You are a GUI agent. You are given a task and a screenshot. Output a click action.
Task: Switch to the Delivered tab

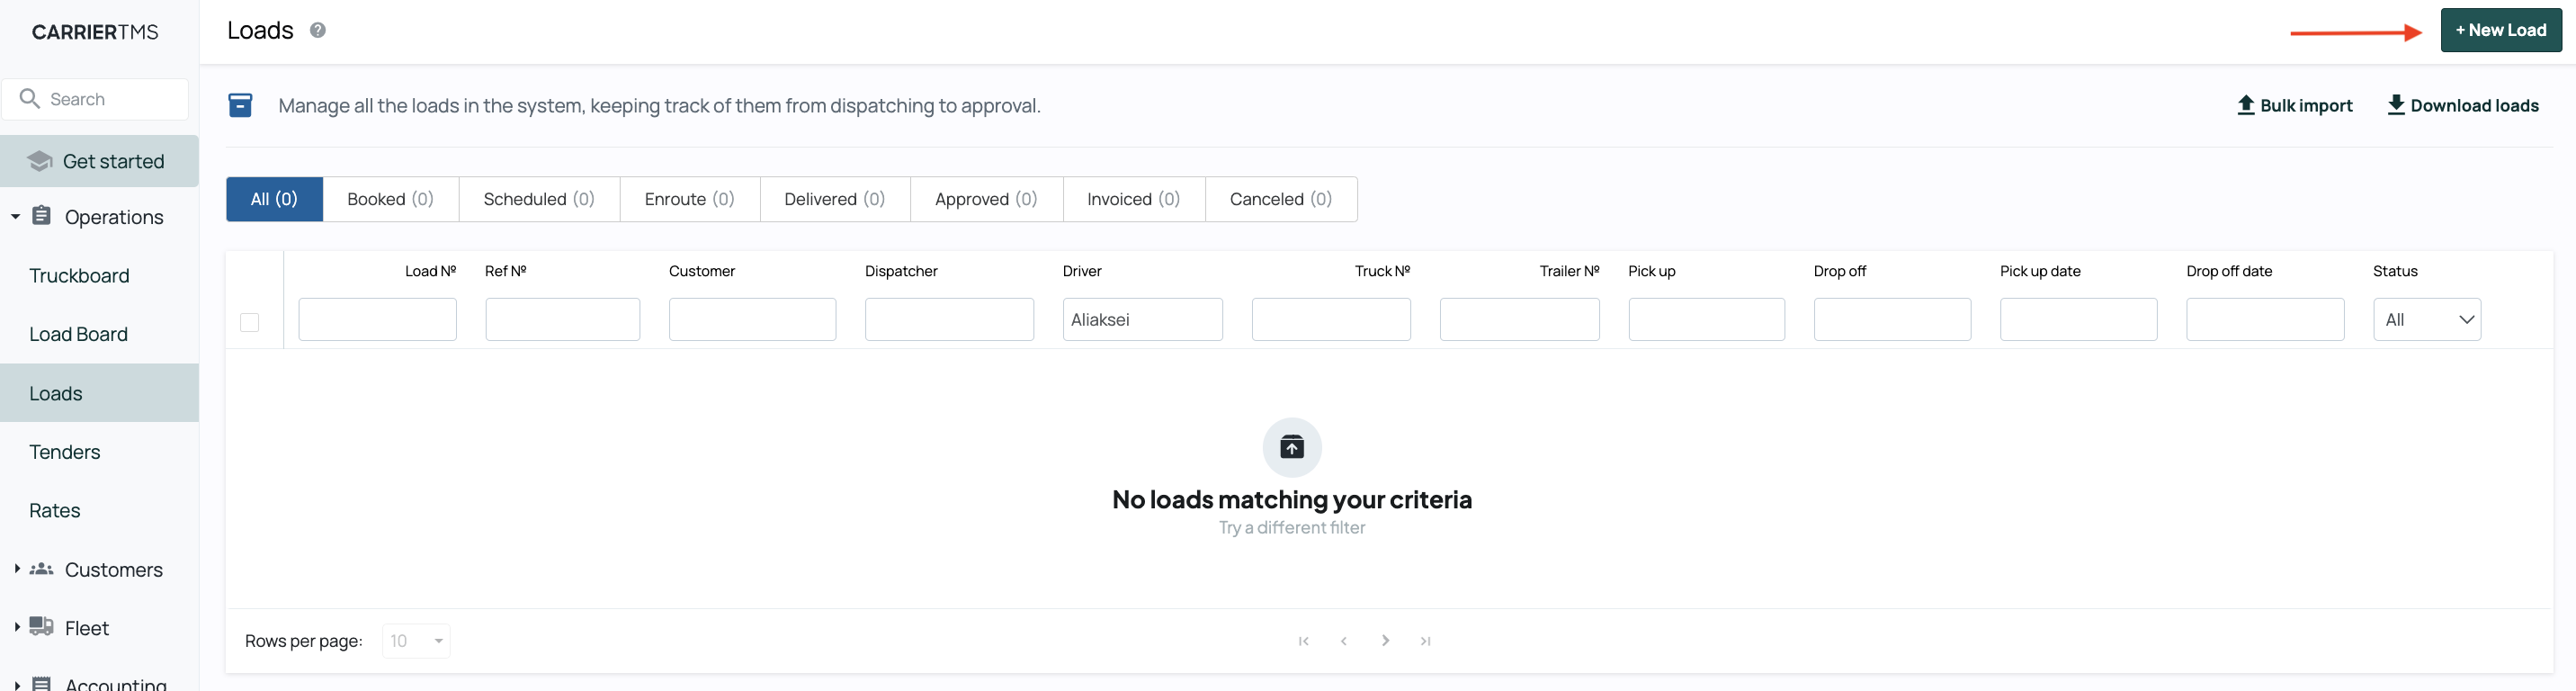tap(835, 199)
